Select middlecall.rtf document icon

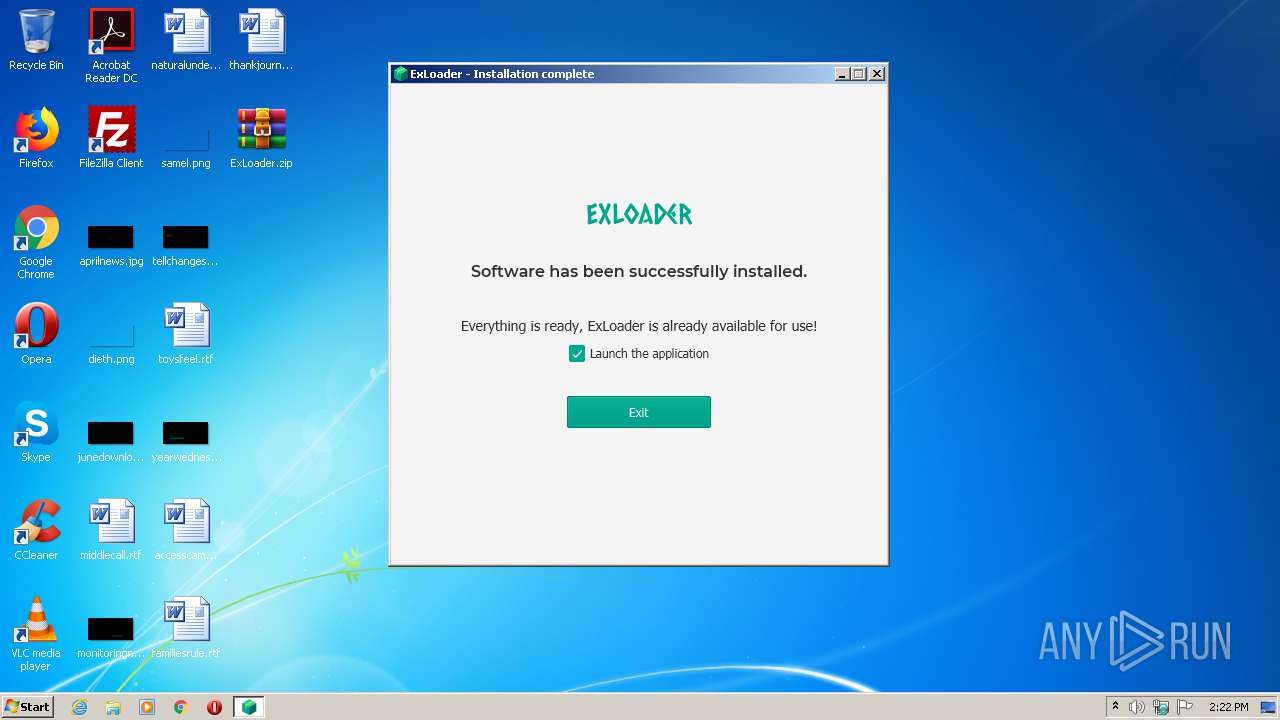pos(111,530)
